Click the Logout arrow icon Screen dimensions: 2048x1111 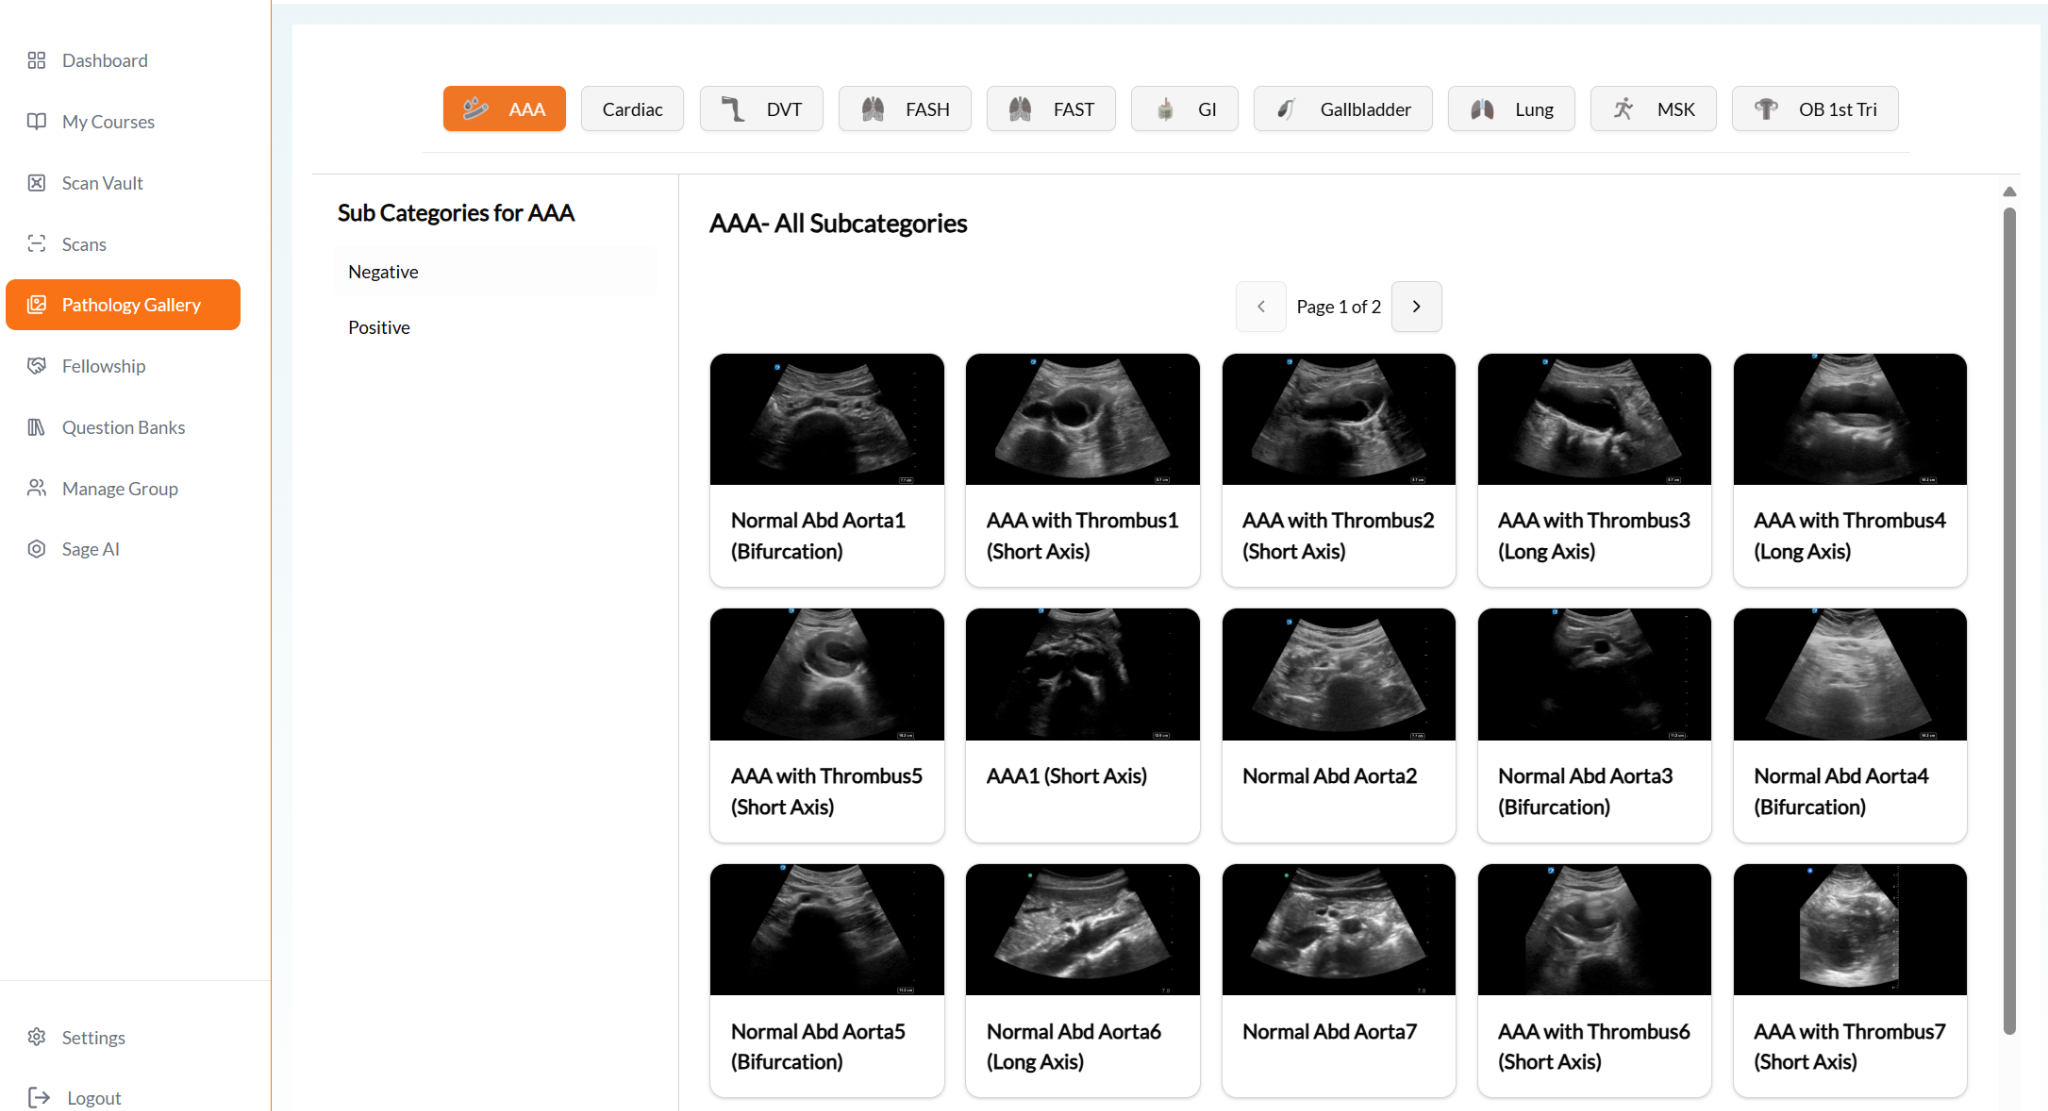coord(39,1098)
